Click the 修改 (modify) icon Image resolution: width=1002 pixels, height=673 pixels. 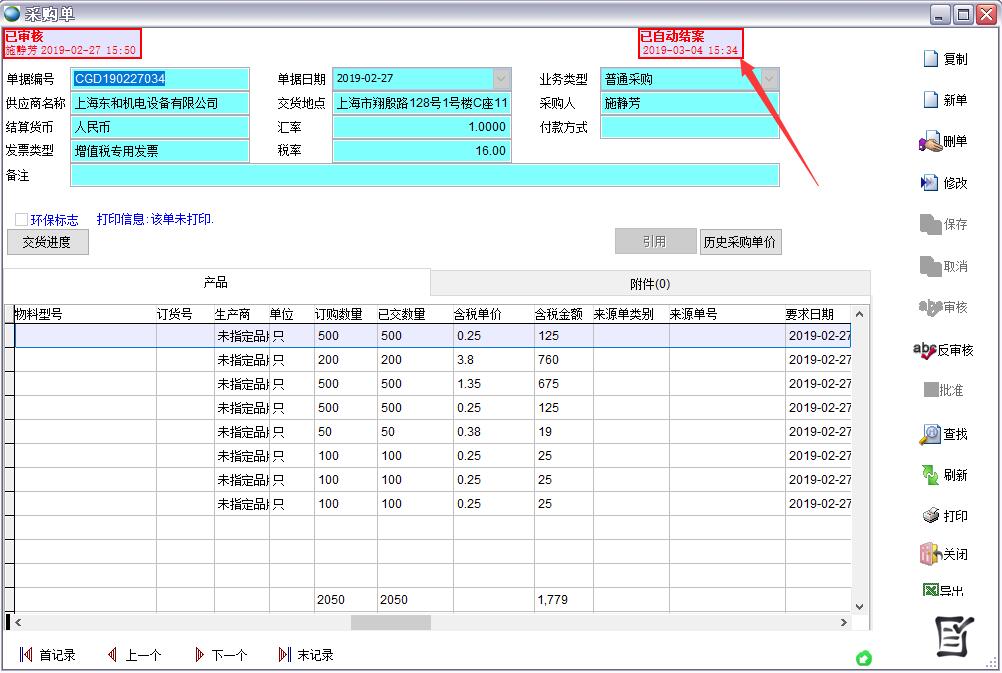(x=929, y=183)
